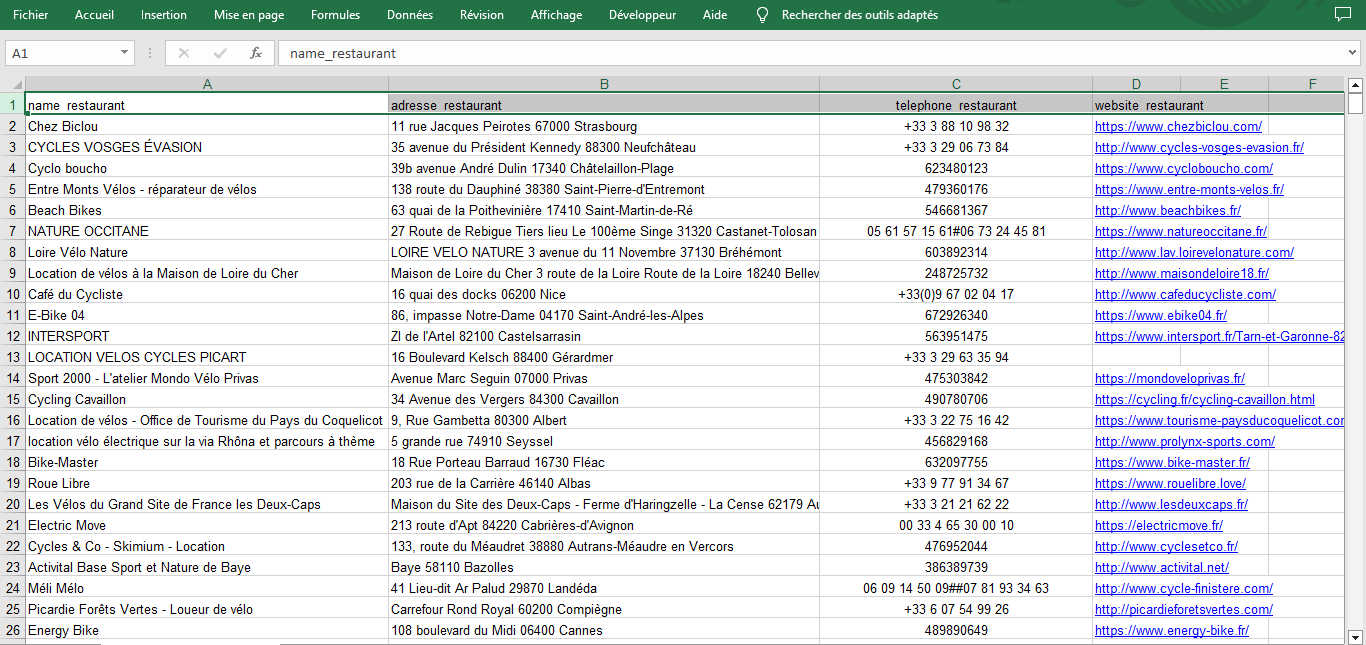
Task: Select the website_restaurant header cell
Action: 1136,105
